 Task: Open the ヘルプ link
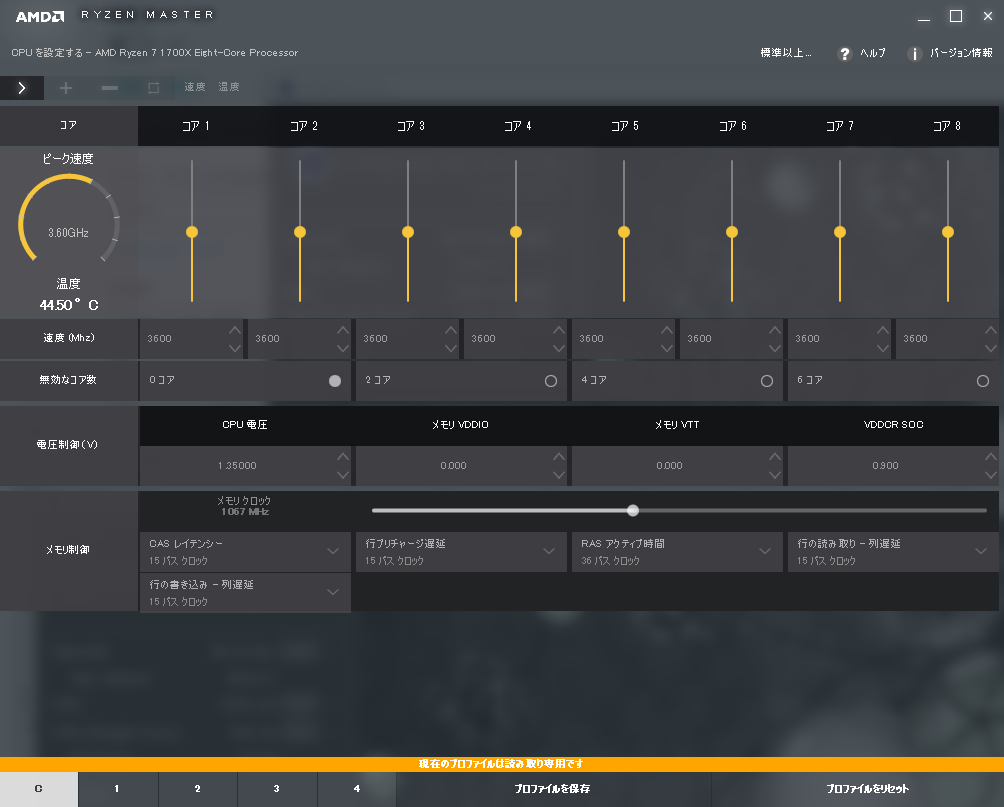(873, 53)
